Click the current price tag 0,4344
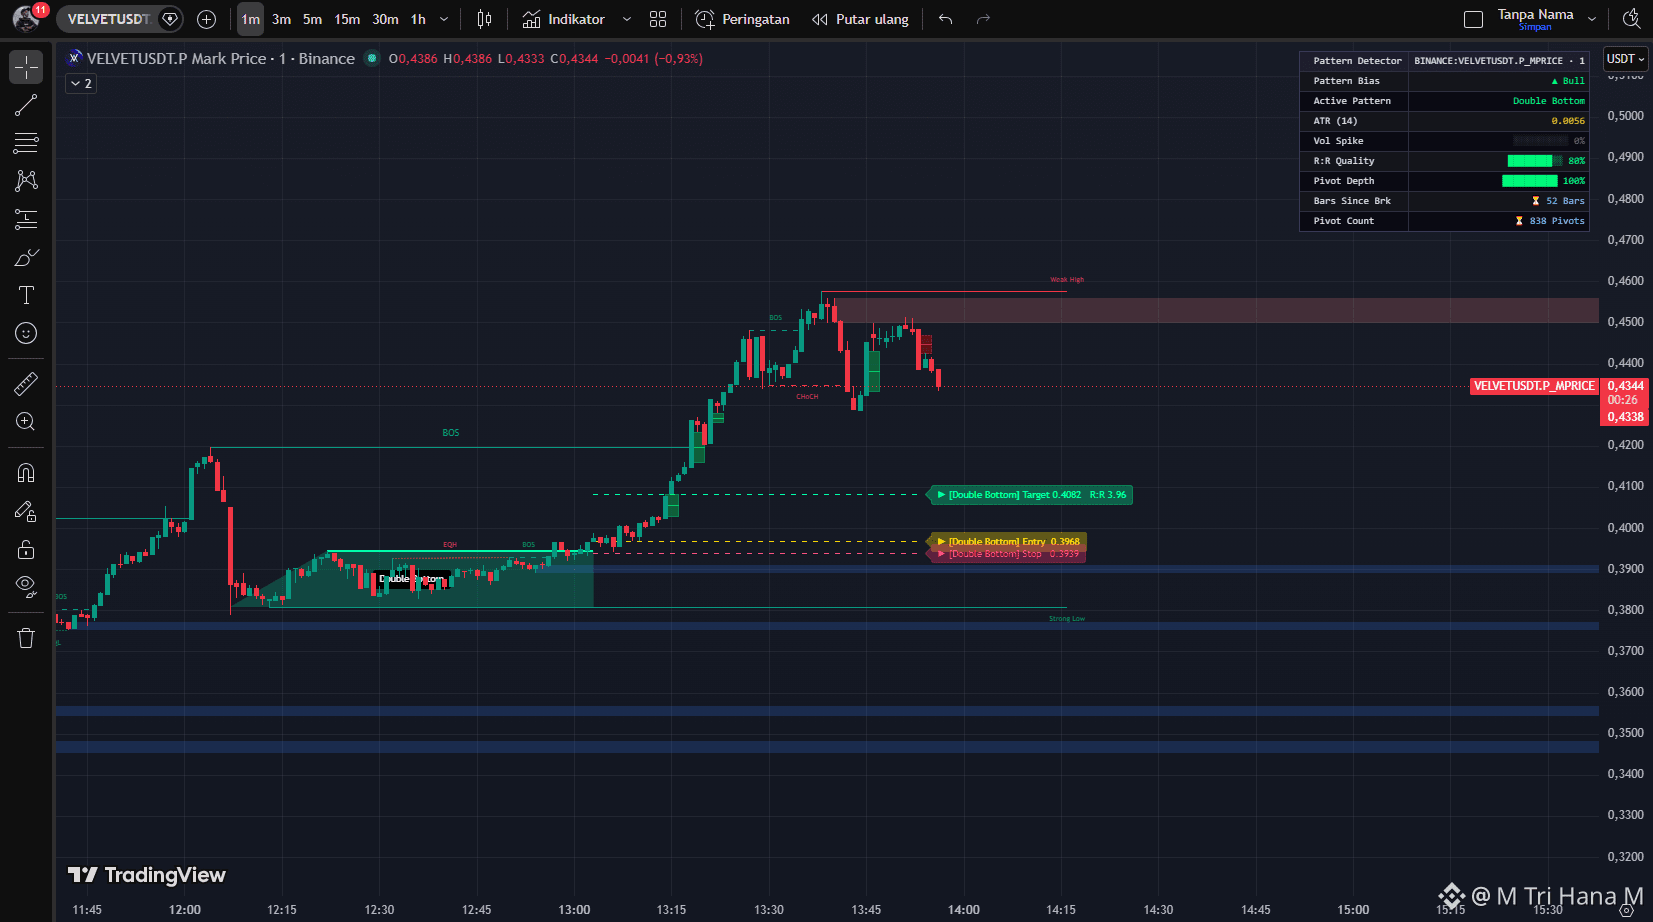The width and height of the screenshot is (1653, 922). click(x=1625, y=386)
